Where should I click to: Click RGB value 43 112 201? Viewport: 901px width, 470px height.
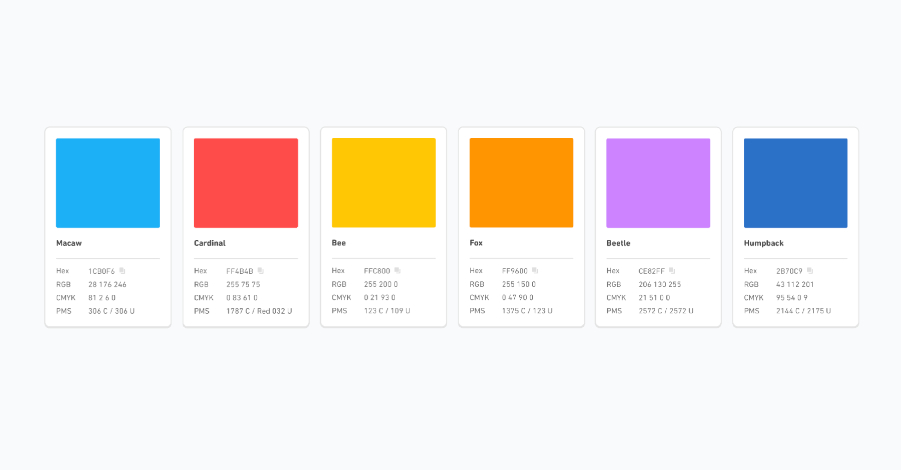point(795,284)
